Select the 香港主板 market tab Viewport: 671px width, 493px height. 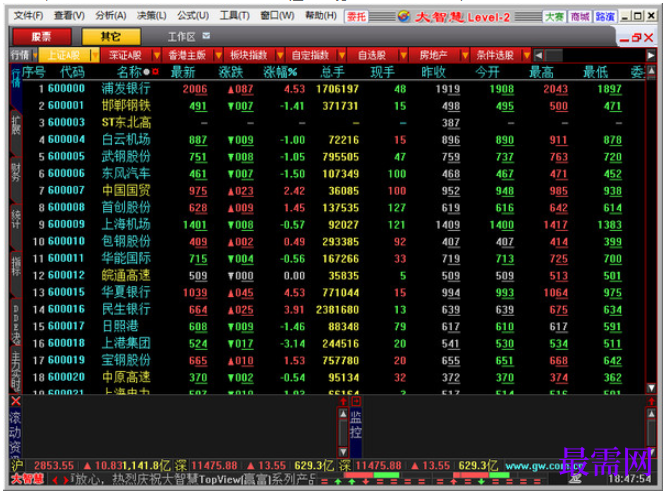click(x=187, y=55)
